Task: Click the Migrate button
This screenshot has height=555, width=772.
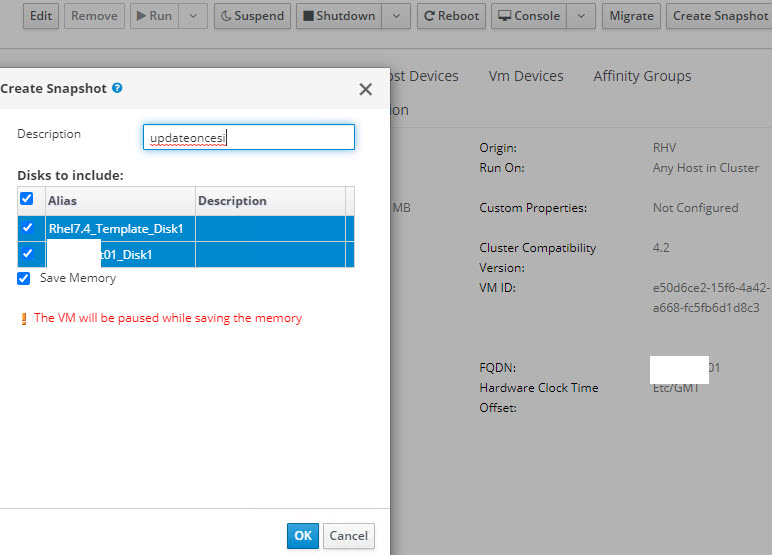Action: [631, 16]
